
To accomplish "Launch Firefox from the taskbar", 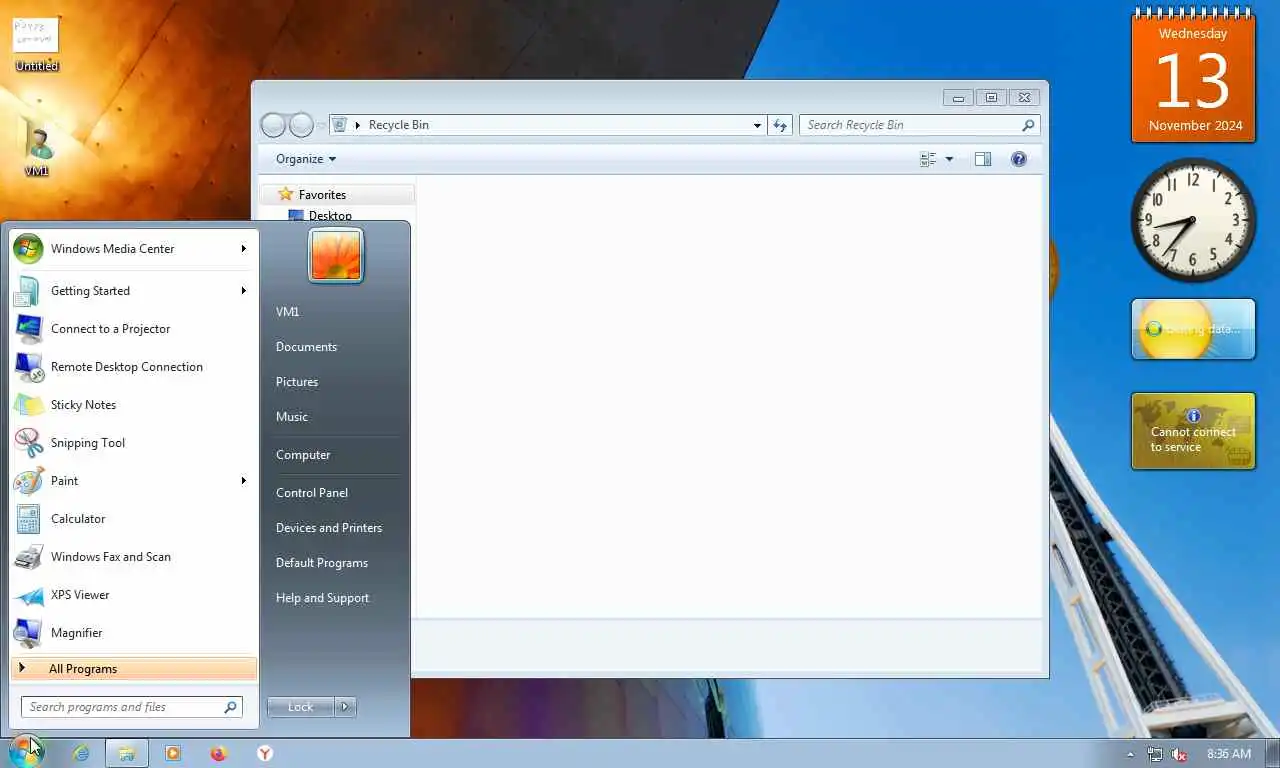I will [x=219, y=754].
